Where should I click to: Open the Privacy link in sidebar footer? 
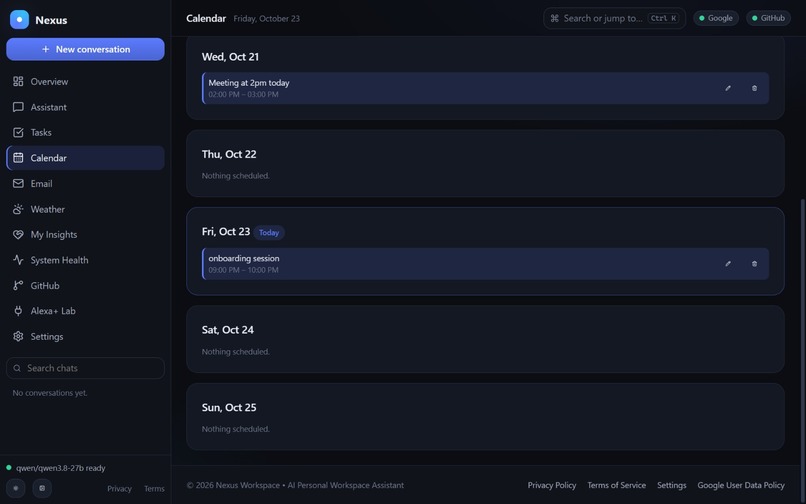click(119, 489)
